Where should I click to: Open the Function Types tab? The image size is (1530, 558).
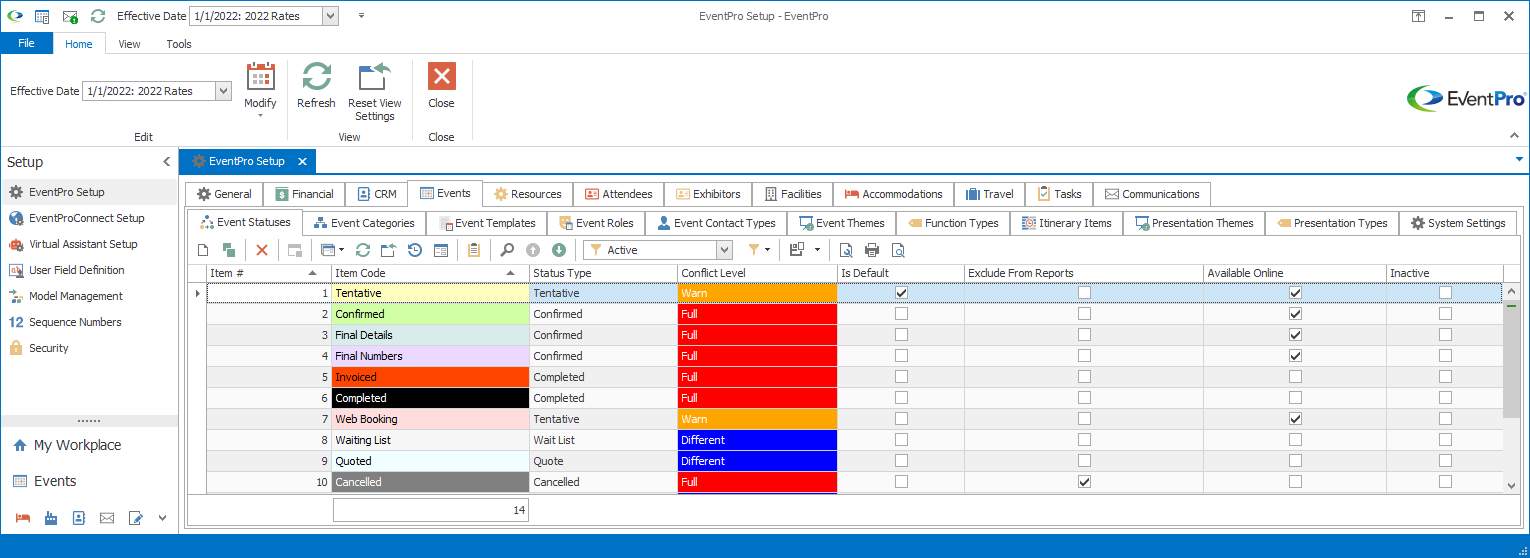coord(953,223)
